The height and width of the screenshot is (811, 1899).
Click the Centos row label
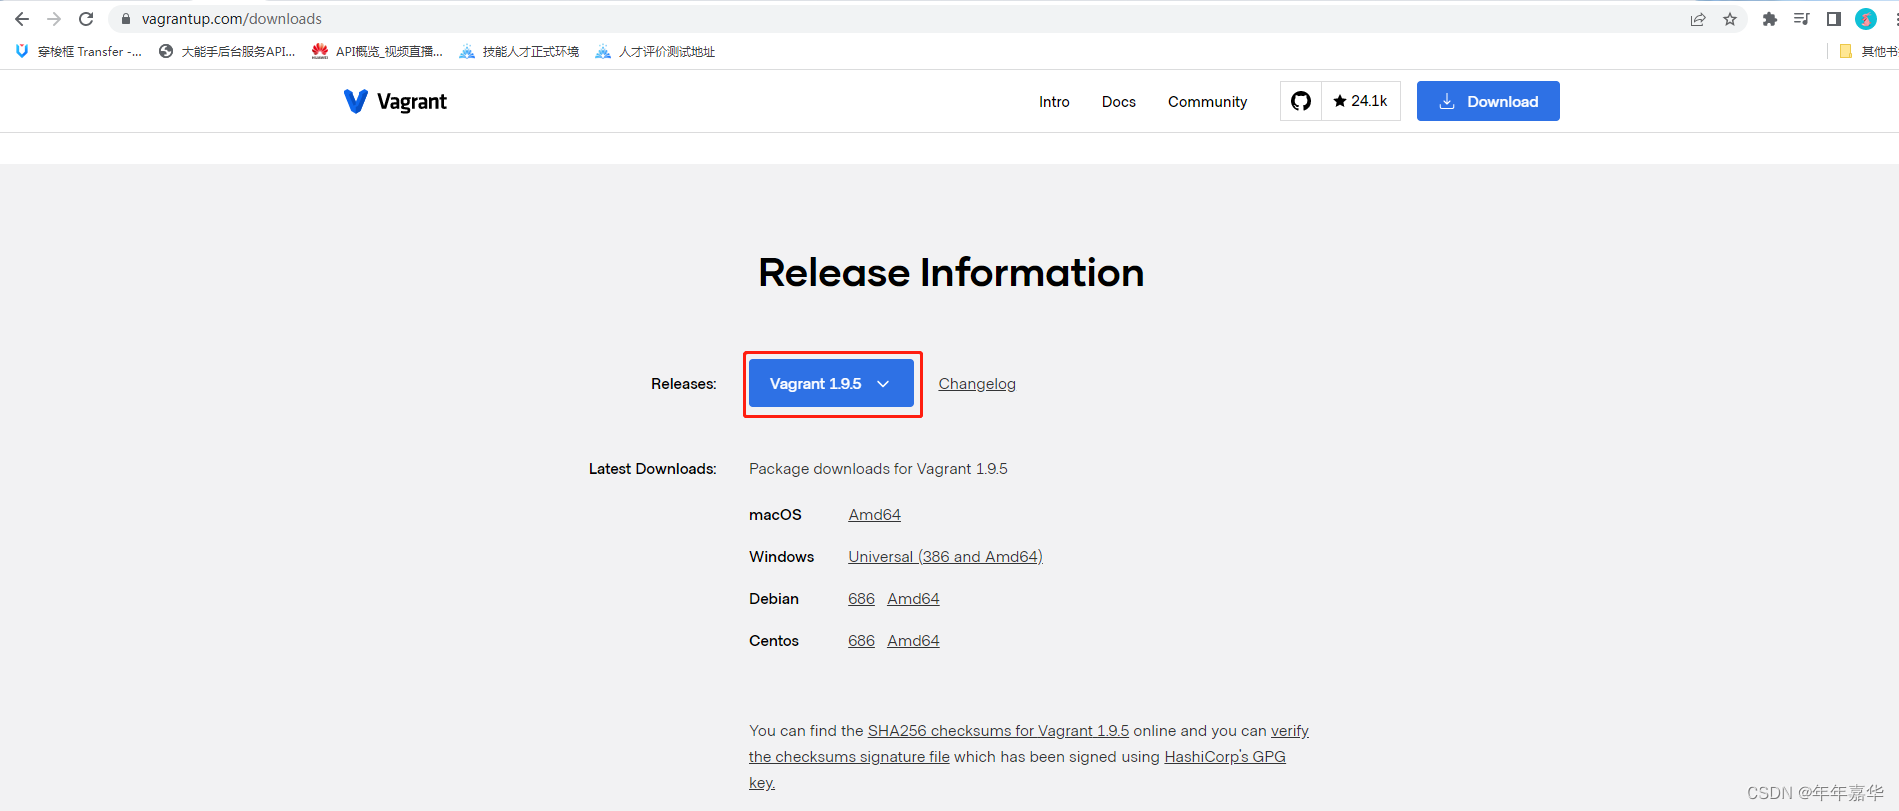[x=773, y=641]
